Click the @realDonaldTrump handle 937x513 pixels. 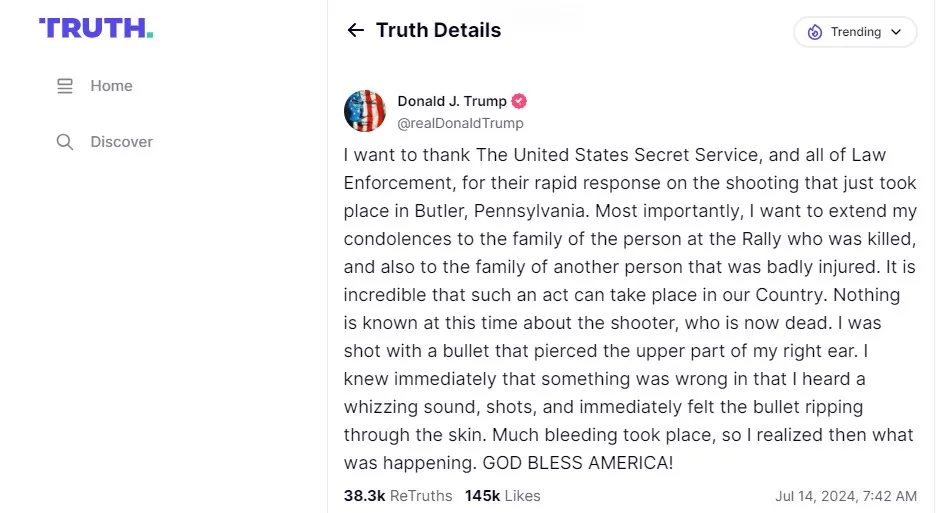click(460, 123)
